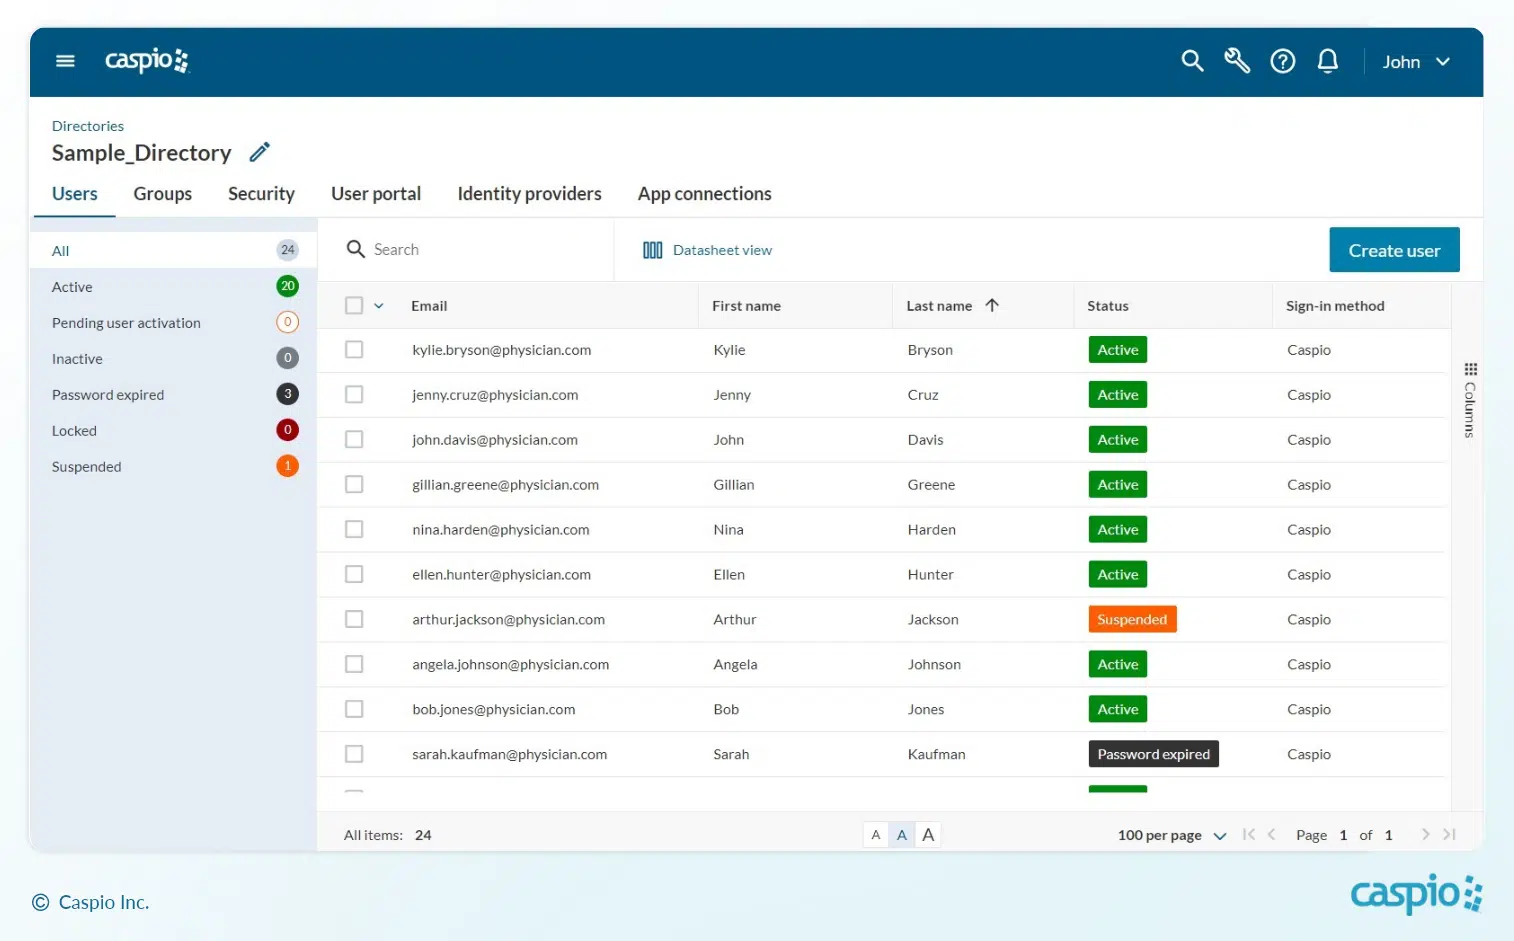Tick the checkbox for arthur.jackson@physician.com
This screenshot has width=1514, height=941.
pyautogui.click(x=354, y=620)
